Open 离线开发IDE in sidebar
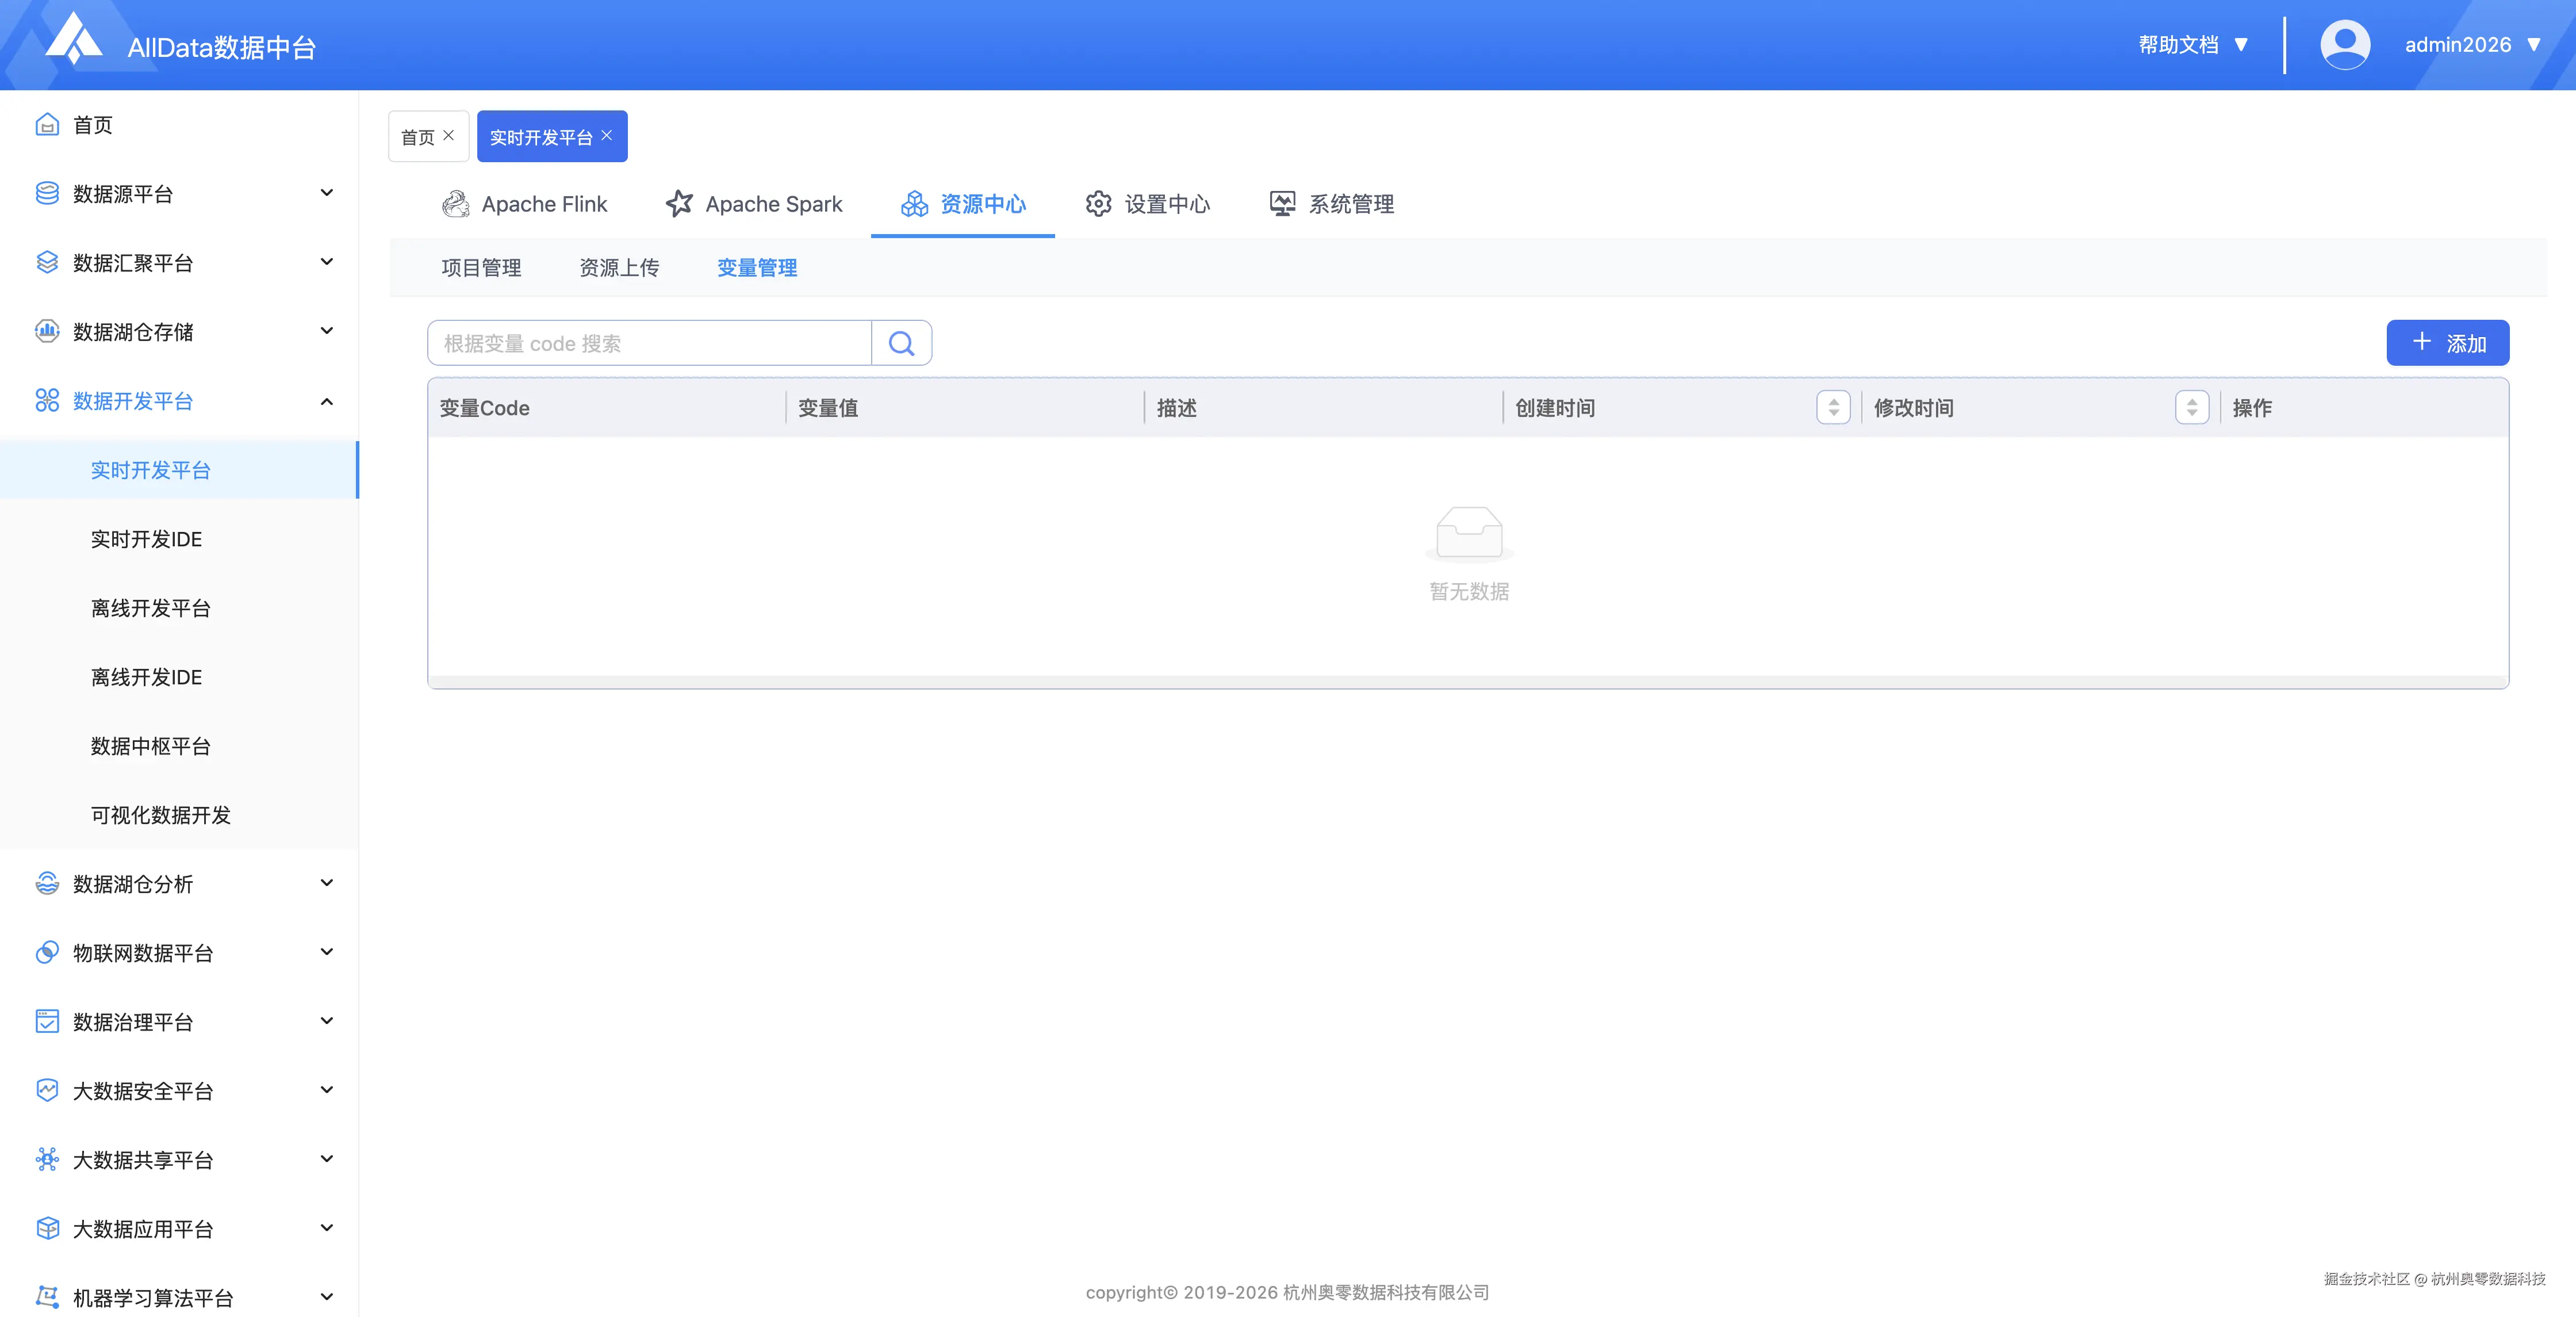This screenshot has width=2576, height=1317. (179, 677)
